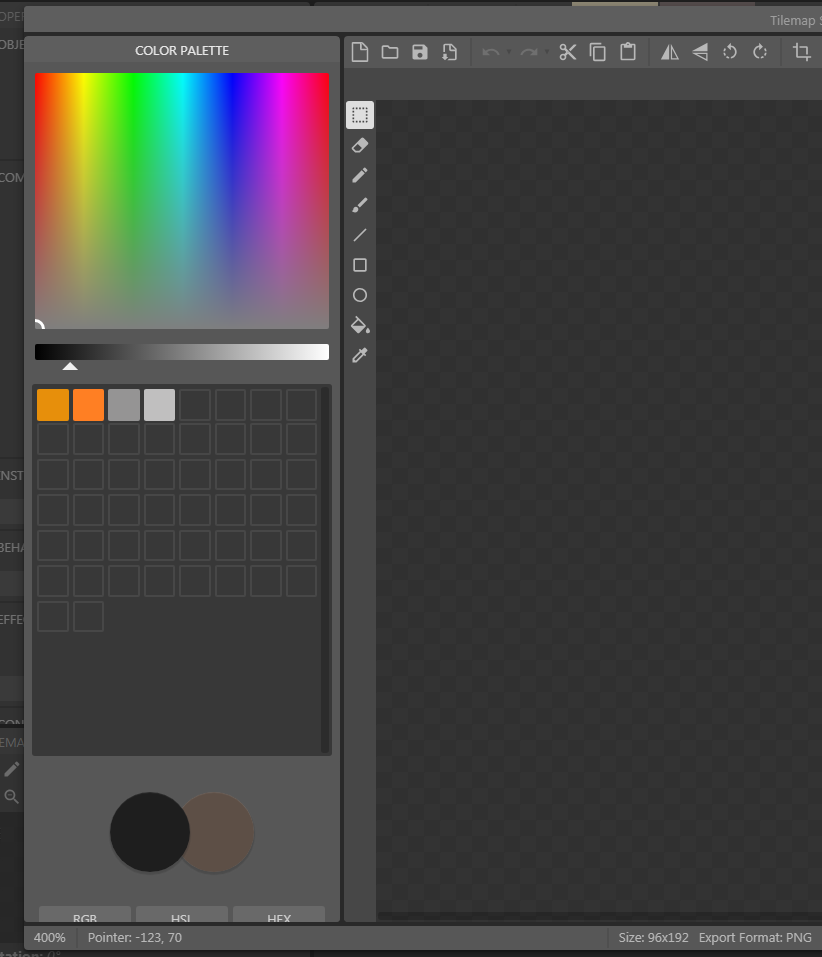
Task: Click the Size: 96x192 status text
Action: point(654,937)
